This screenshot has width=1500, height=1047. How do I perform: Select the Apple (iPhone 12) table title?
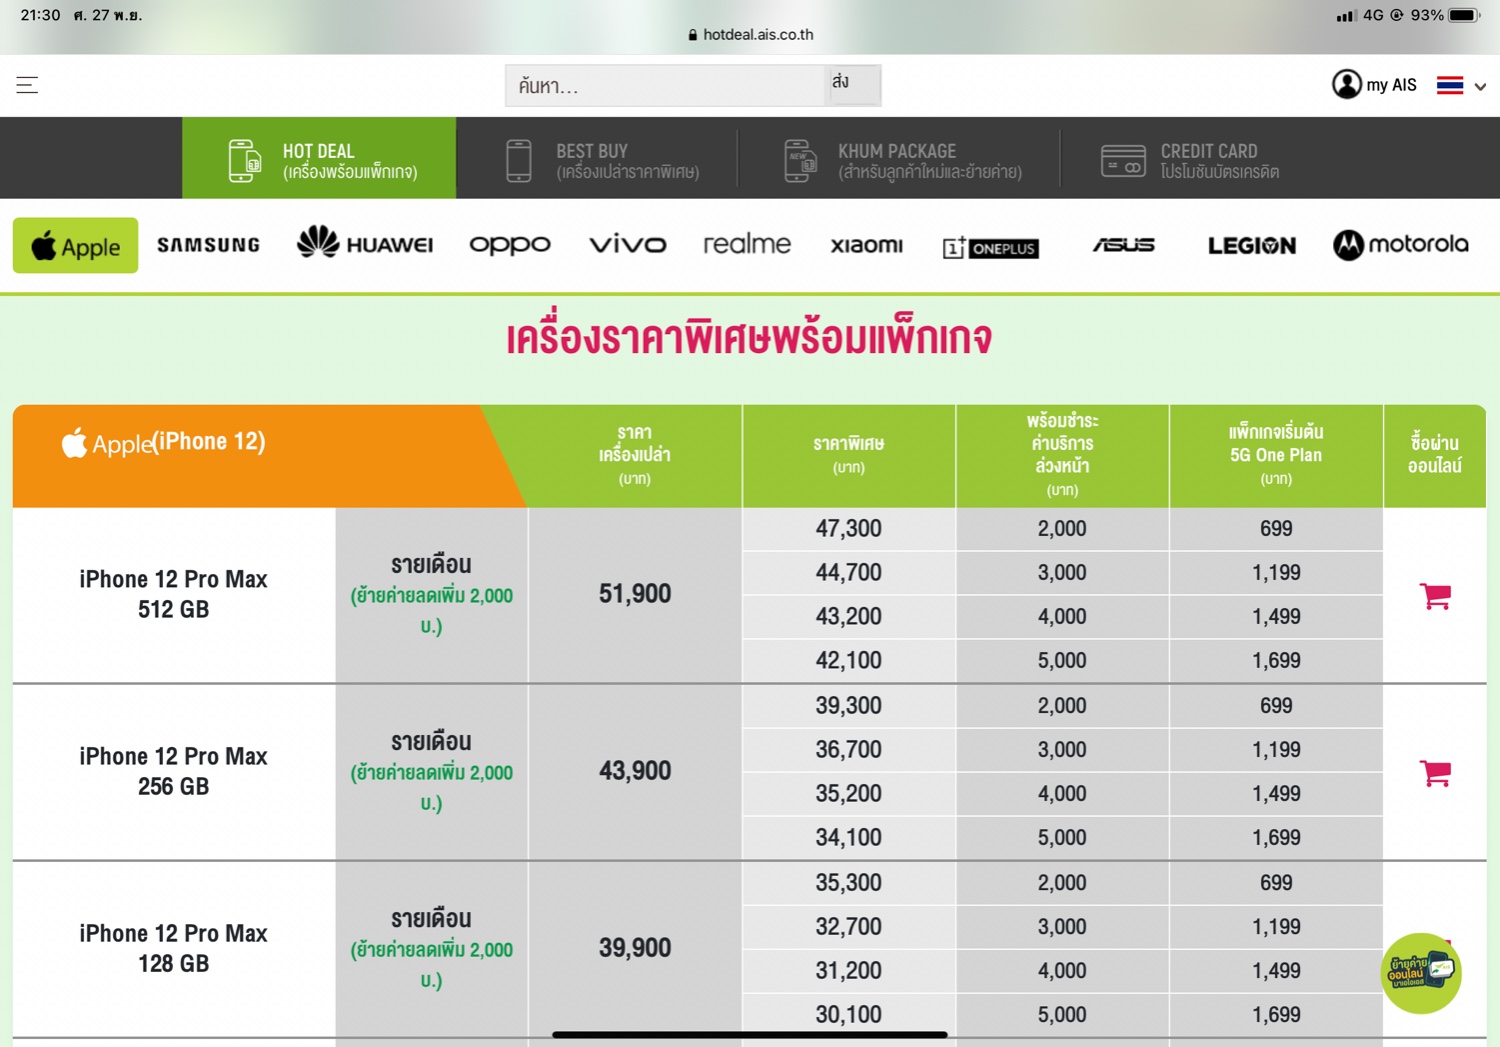click(163, 442)
